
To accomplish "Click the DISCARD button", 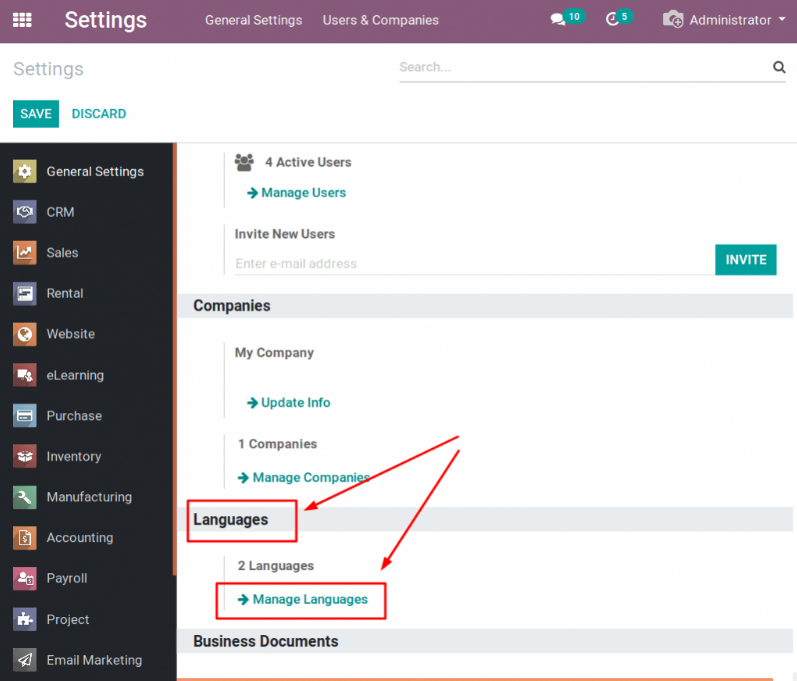I will point(99,114).
